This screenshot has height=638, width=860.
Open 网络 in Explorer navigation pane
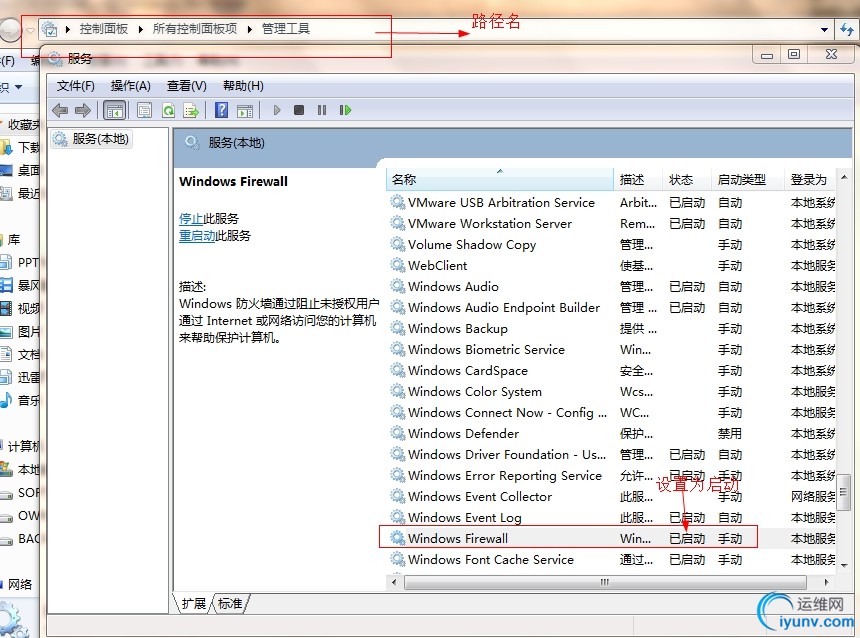click(20, 584)
